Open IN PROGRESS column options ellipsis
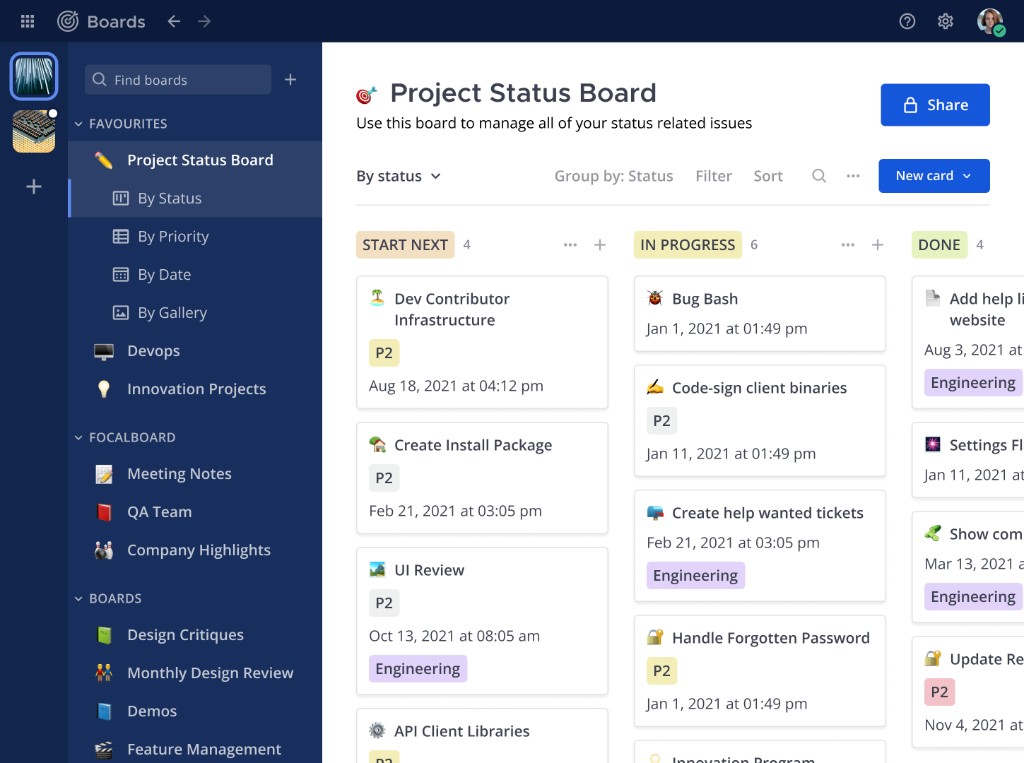The height and width of the screenshot is (763, 1024). [848, 245]
